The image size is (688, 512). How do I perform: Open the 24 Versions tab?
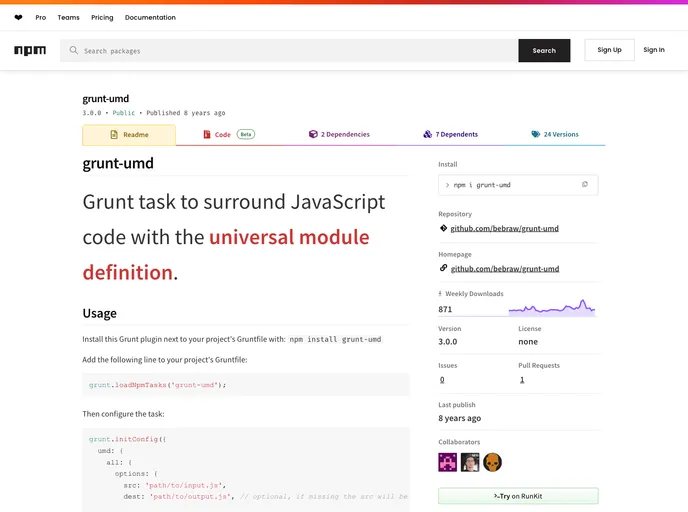(555, 134)
